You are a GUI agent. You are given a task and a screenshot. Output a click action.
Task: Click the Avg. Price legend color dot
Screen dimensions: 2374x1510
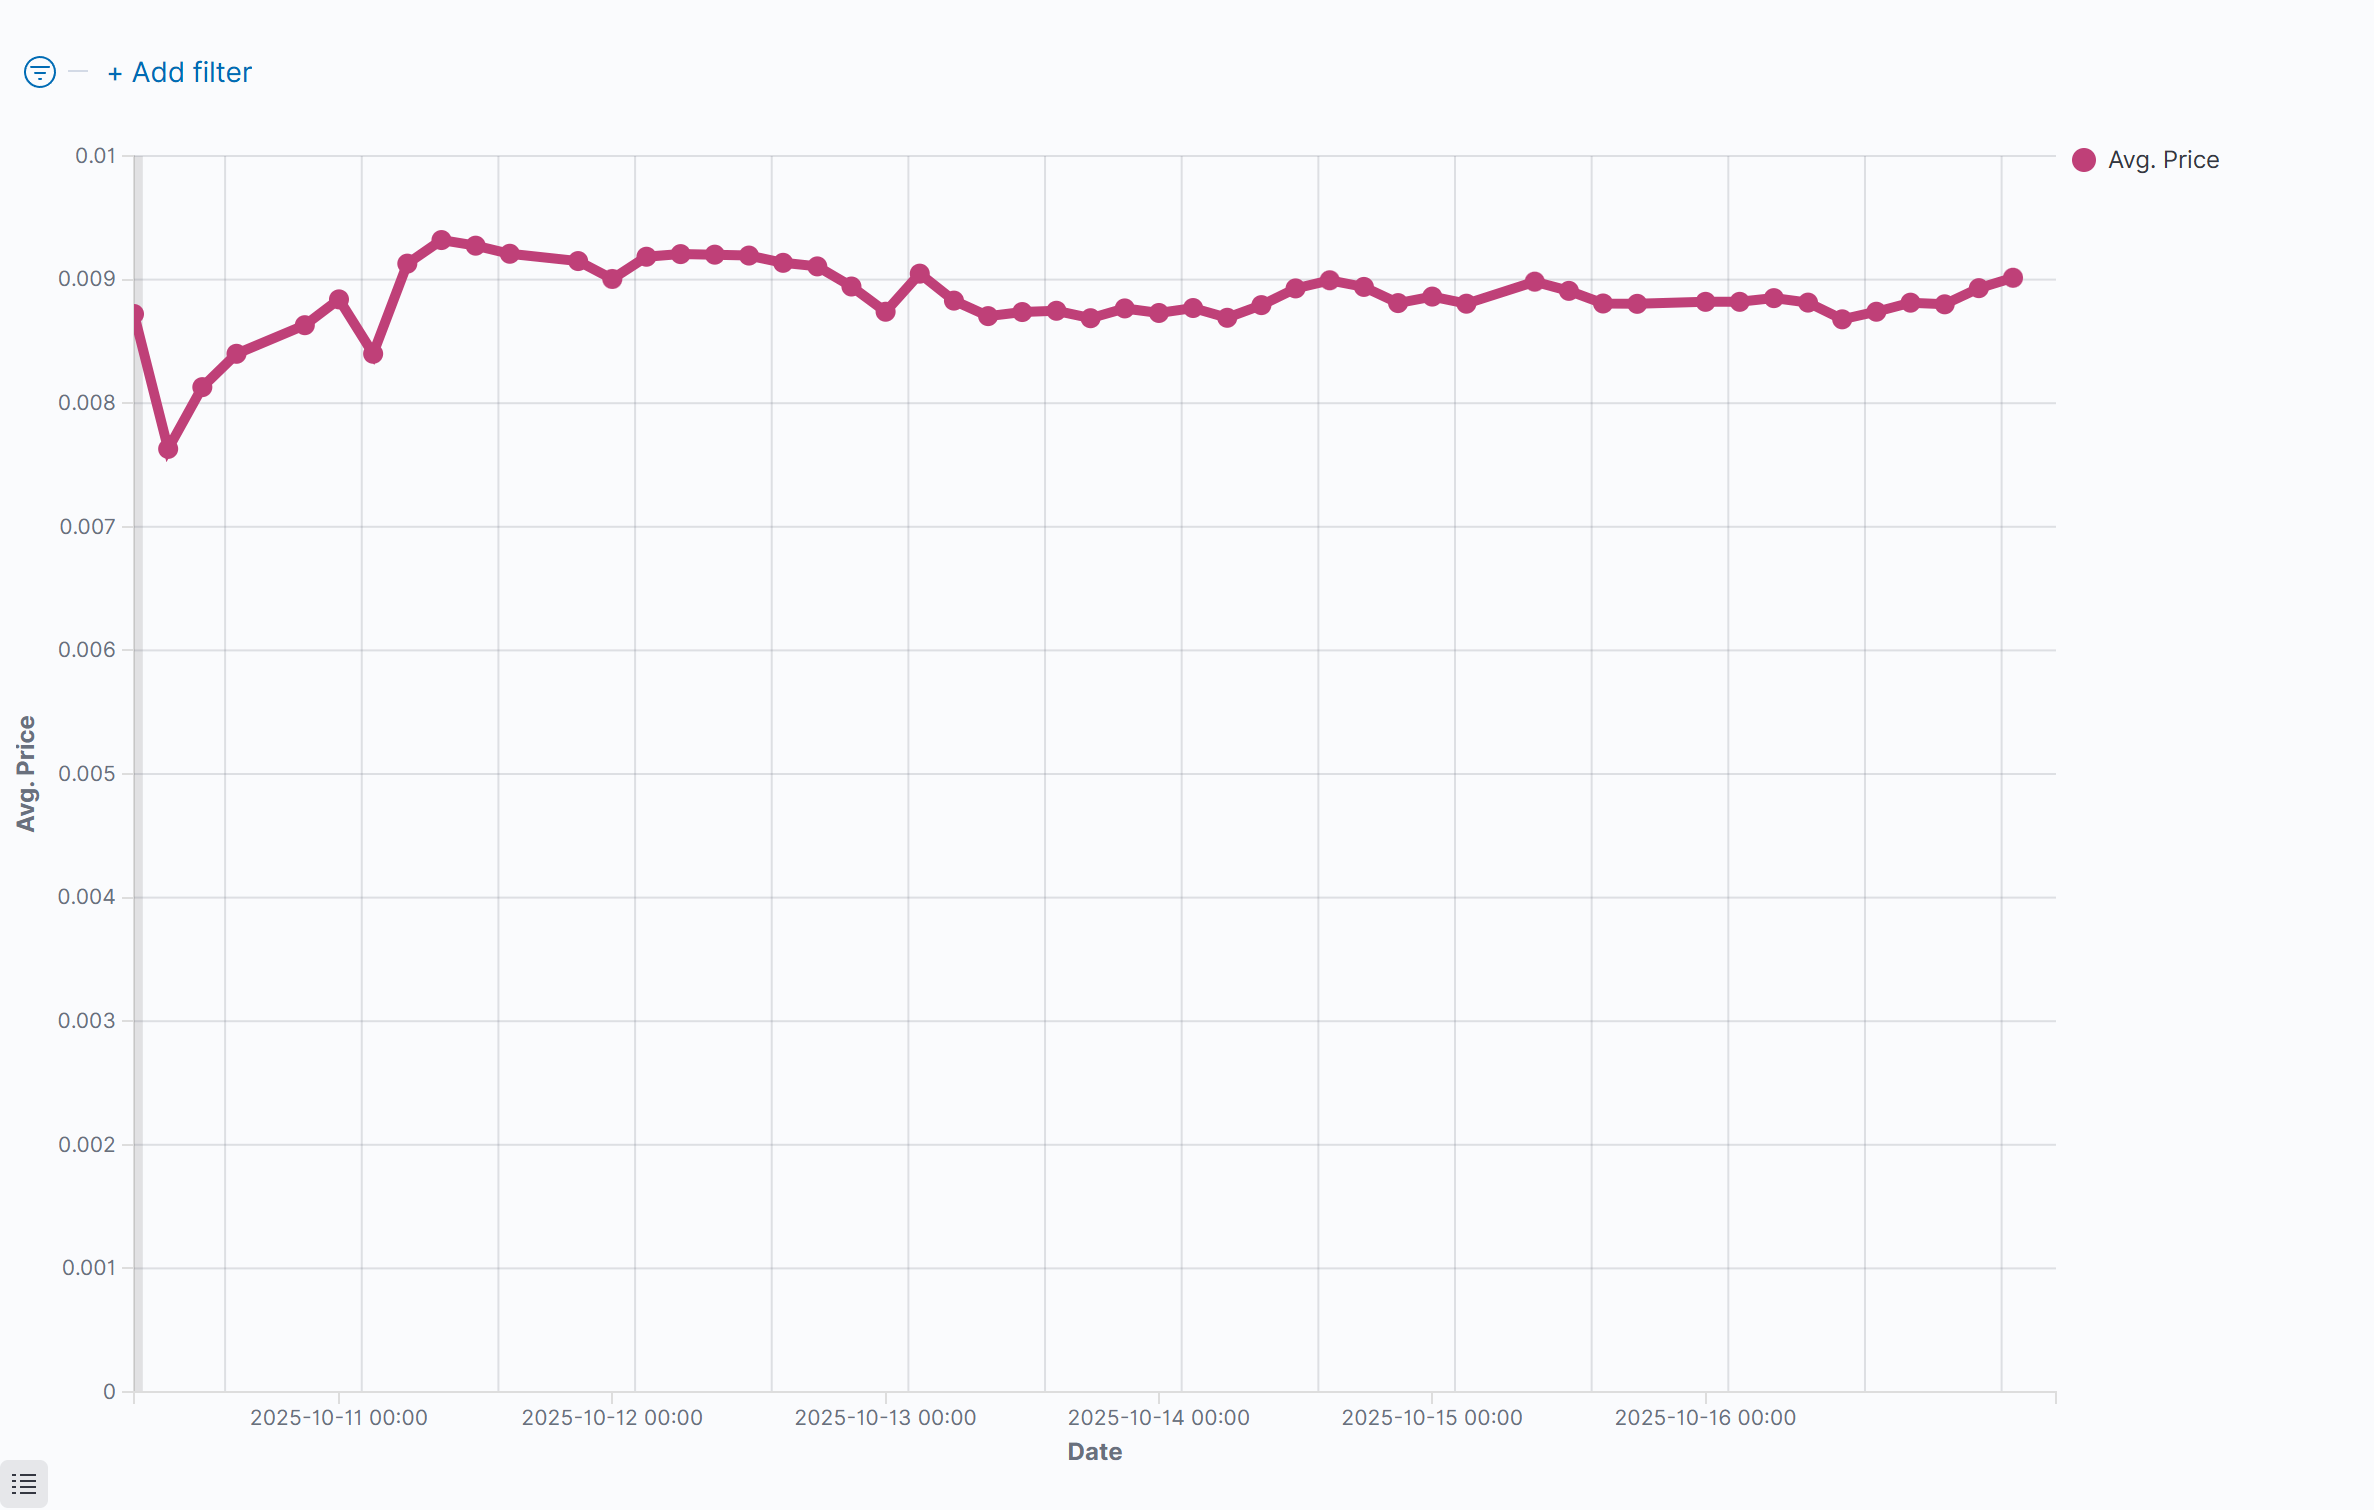pos(2084,160)
